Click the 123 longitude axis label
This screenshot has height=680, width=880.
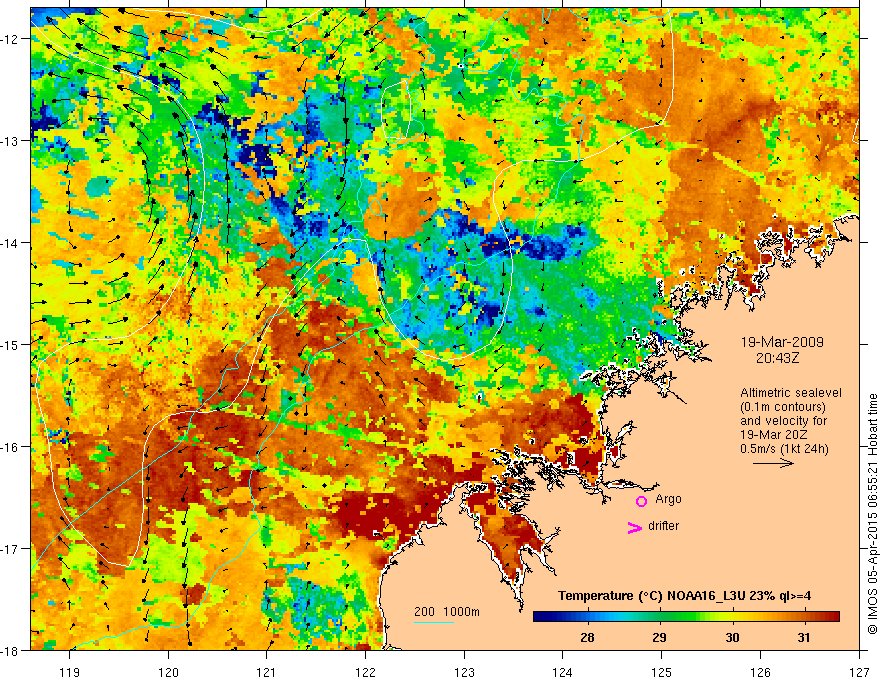click(464, 672)
